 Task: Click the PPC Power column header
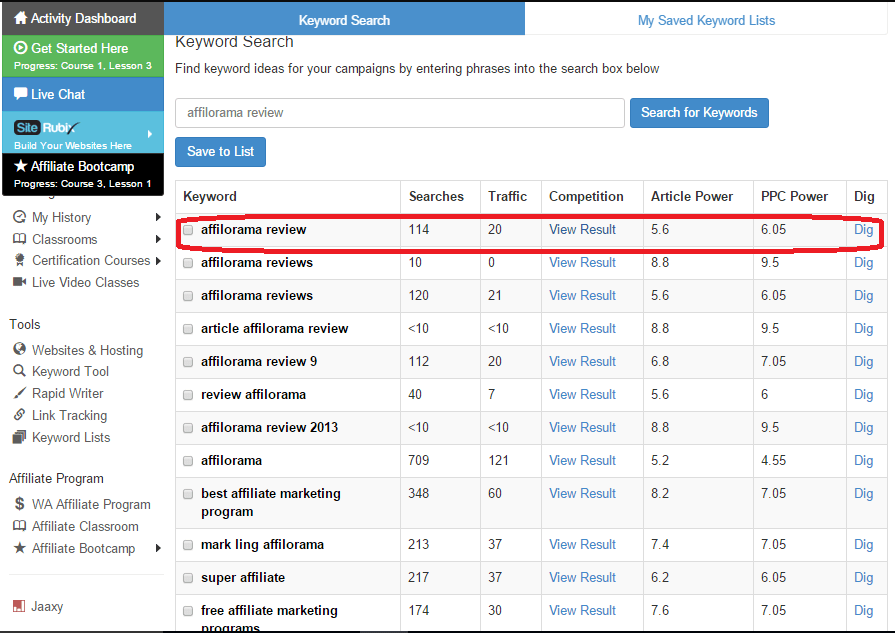(794, 196)
